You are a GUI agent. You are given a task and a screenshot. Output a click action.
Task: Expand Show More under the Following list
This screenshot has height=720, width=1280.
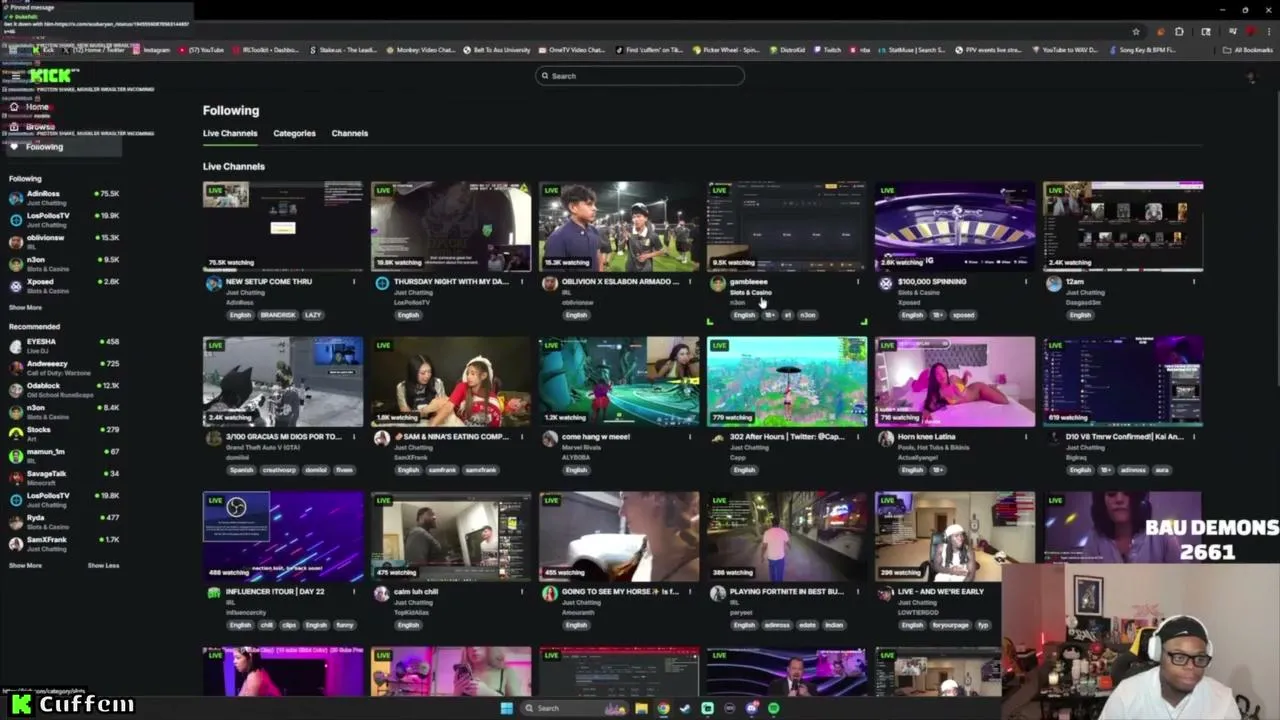pyautogui.click(x=25, y=308)
